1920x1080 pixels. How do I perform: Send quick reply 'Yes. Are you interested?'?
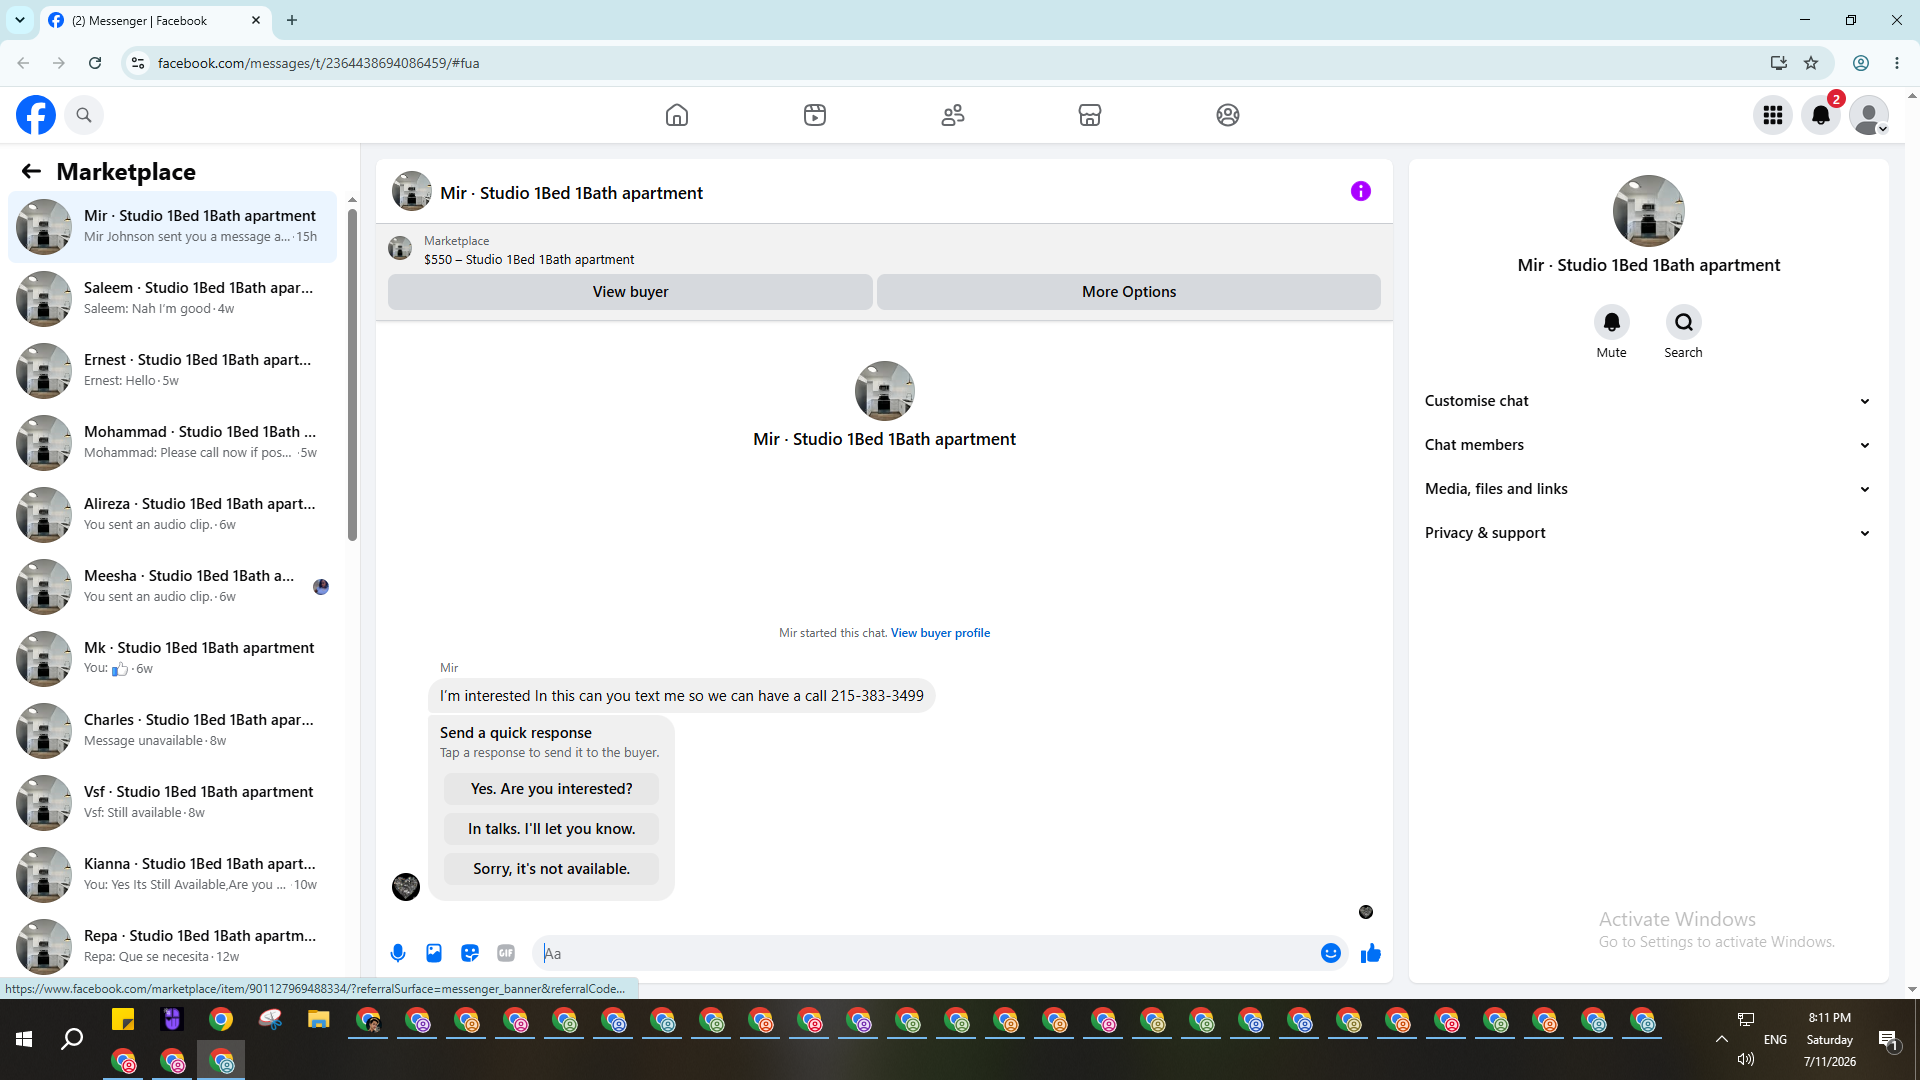[551, 789]
